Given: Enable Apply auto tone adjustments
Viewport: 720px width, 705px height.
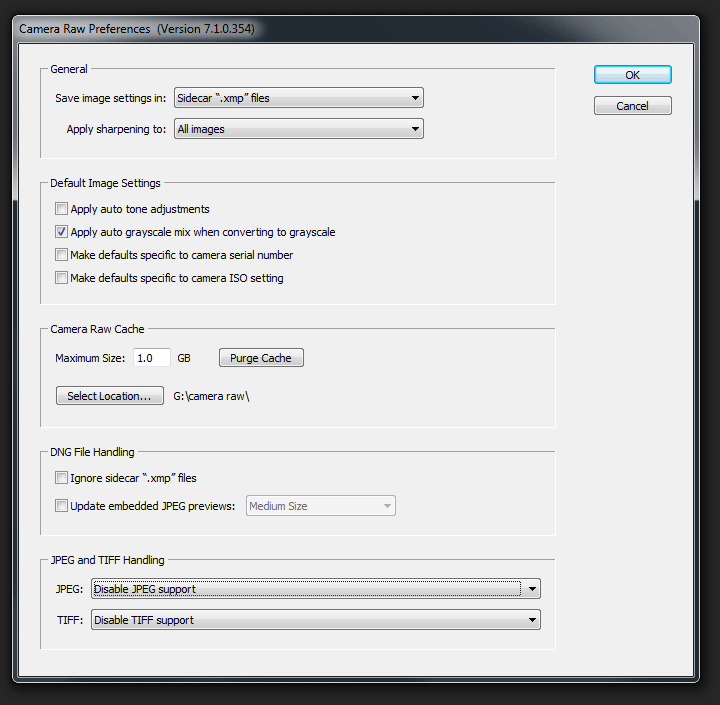Looking at the screenshot, I should pyautogui.click(x=61, y=209).
